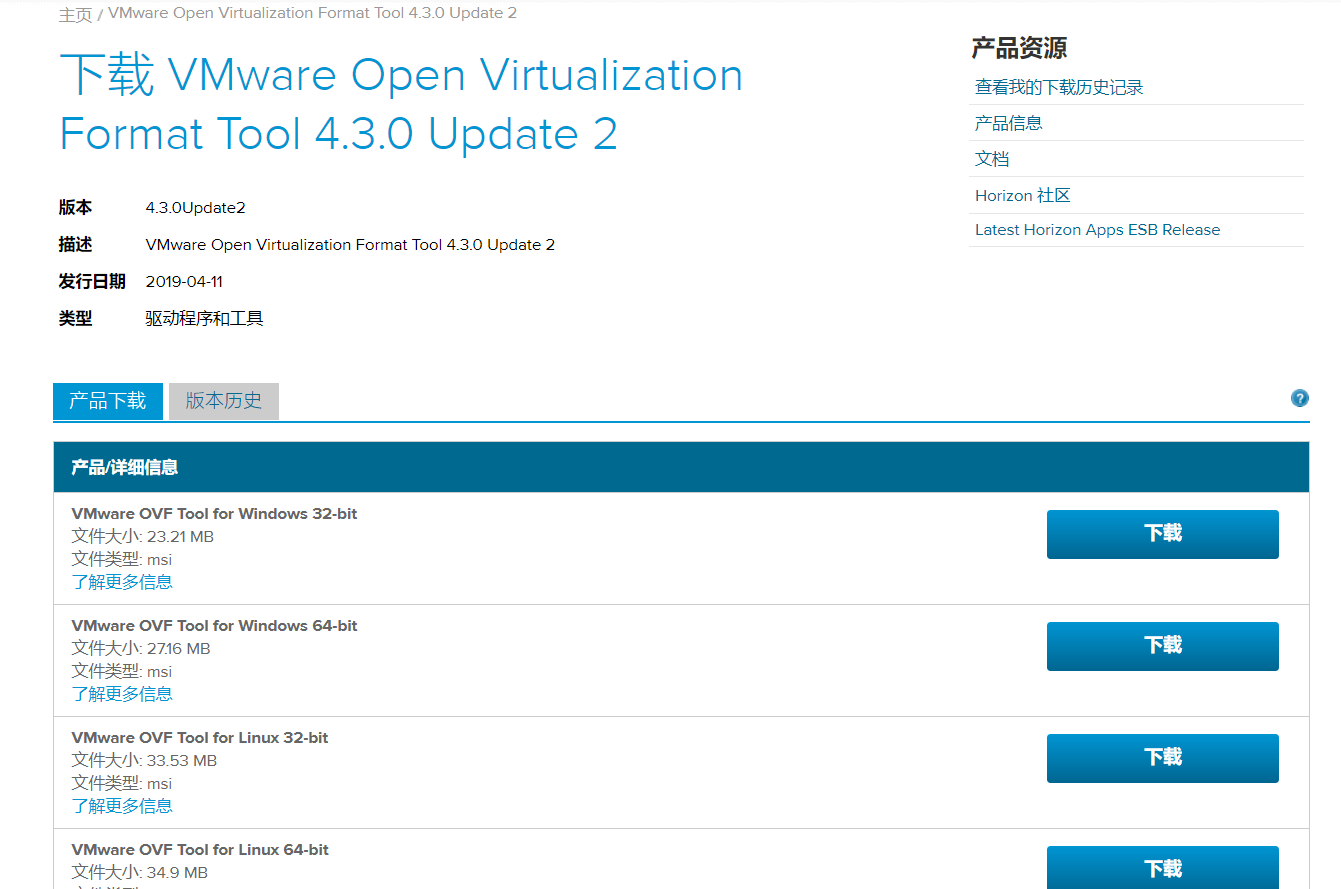Download OVF Tool for Linux 32-bit
Image resolution: width=1341 pixels, height=889 pixels.
[1163, 758]
